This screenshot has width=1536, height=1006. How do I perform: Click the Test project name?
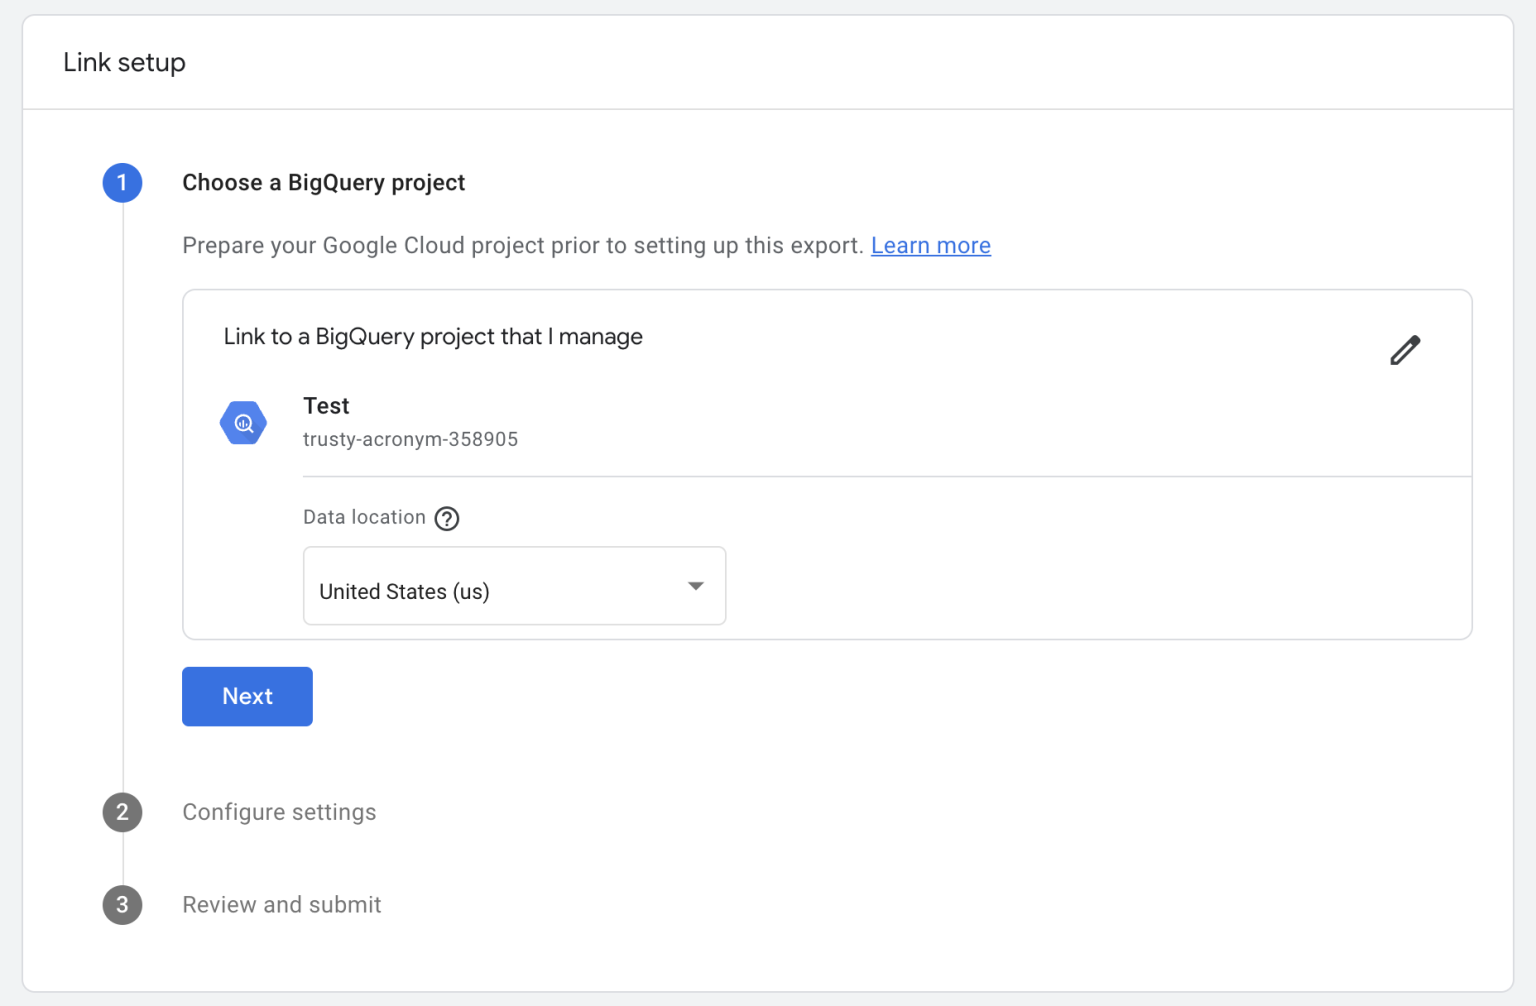coord(326,406)
